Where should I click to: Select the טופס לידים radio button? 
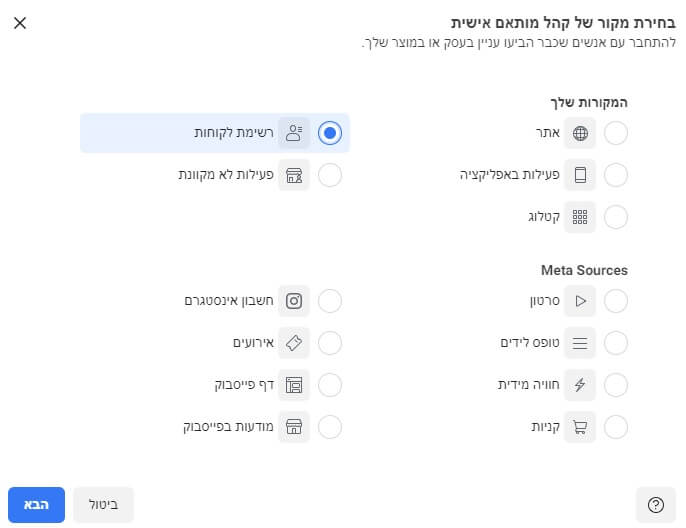pos(616,343)
